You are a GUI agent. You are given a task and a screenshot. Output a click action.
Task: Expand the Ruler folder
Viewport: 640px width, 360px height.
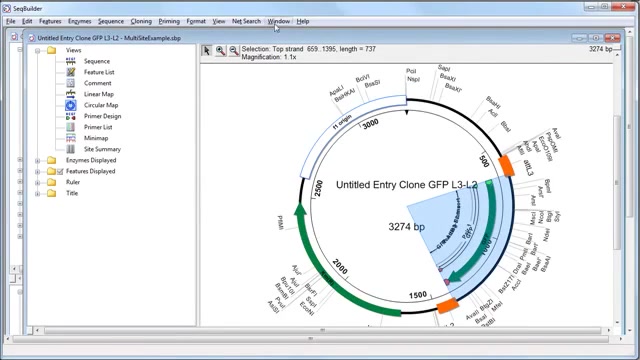click(x=38, y=182)
